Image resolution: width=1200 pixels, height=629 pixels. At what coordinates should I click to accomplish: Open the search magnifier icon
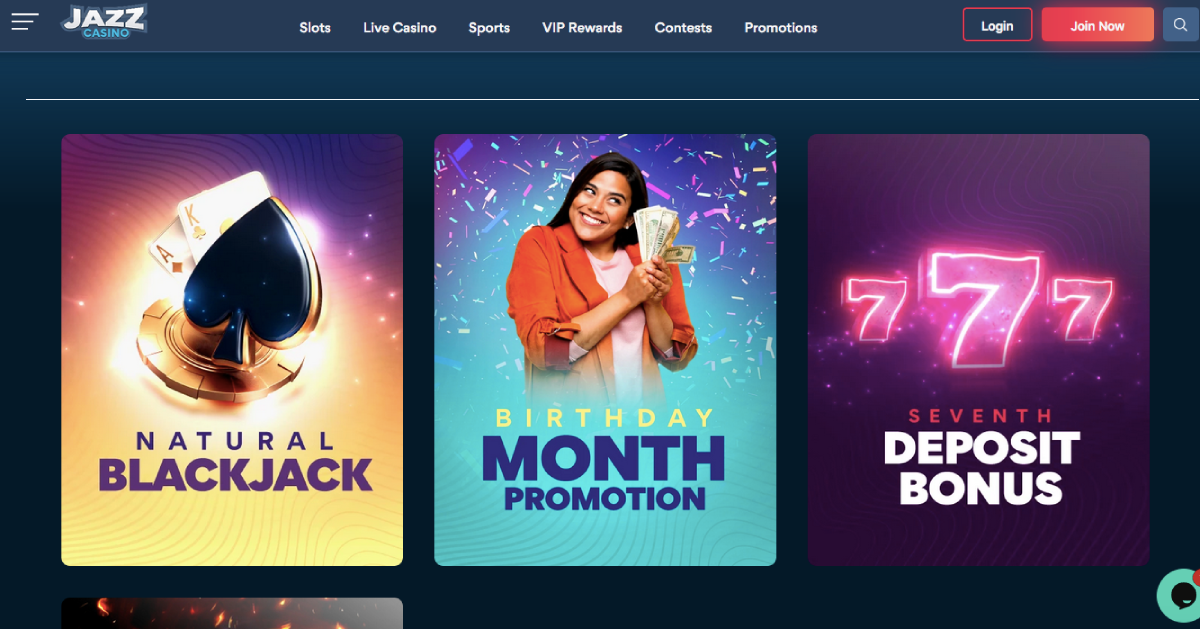coord(1181,25)
